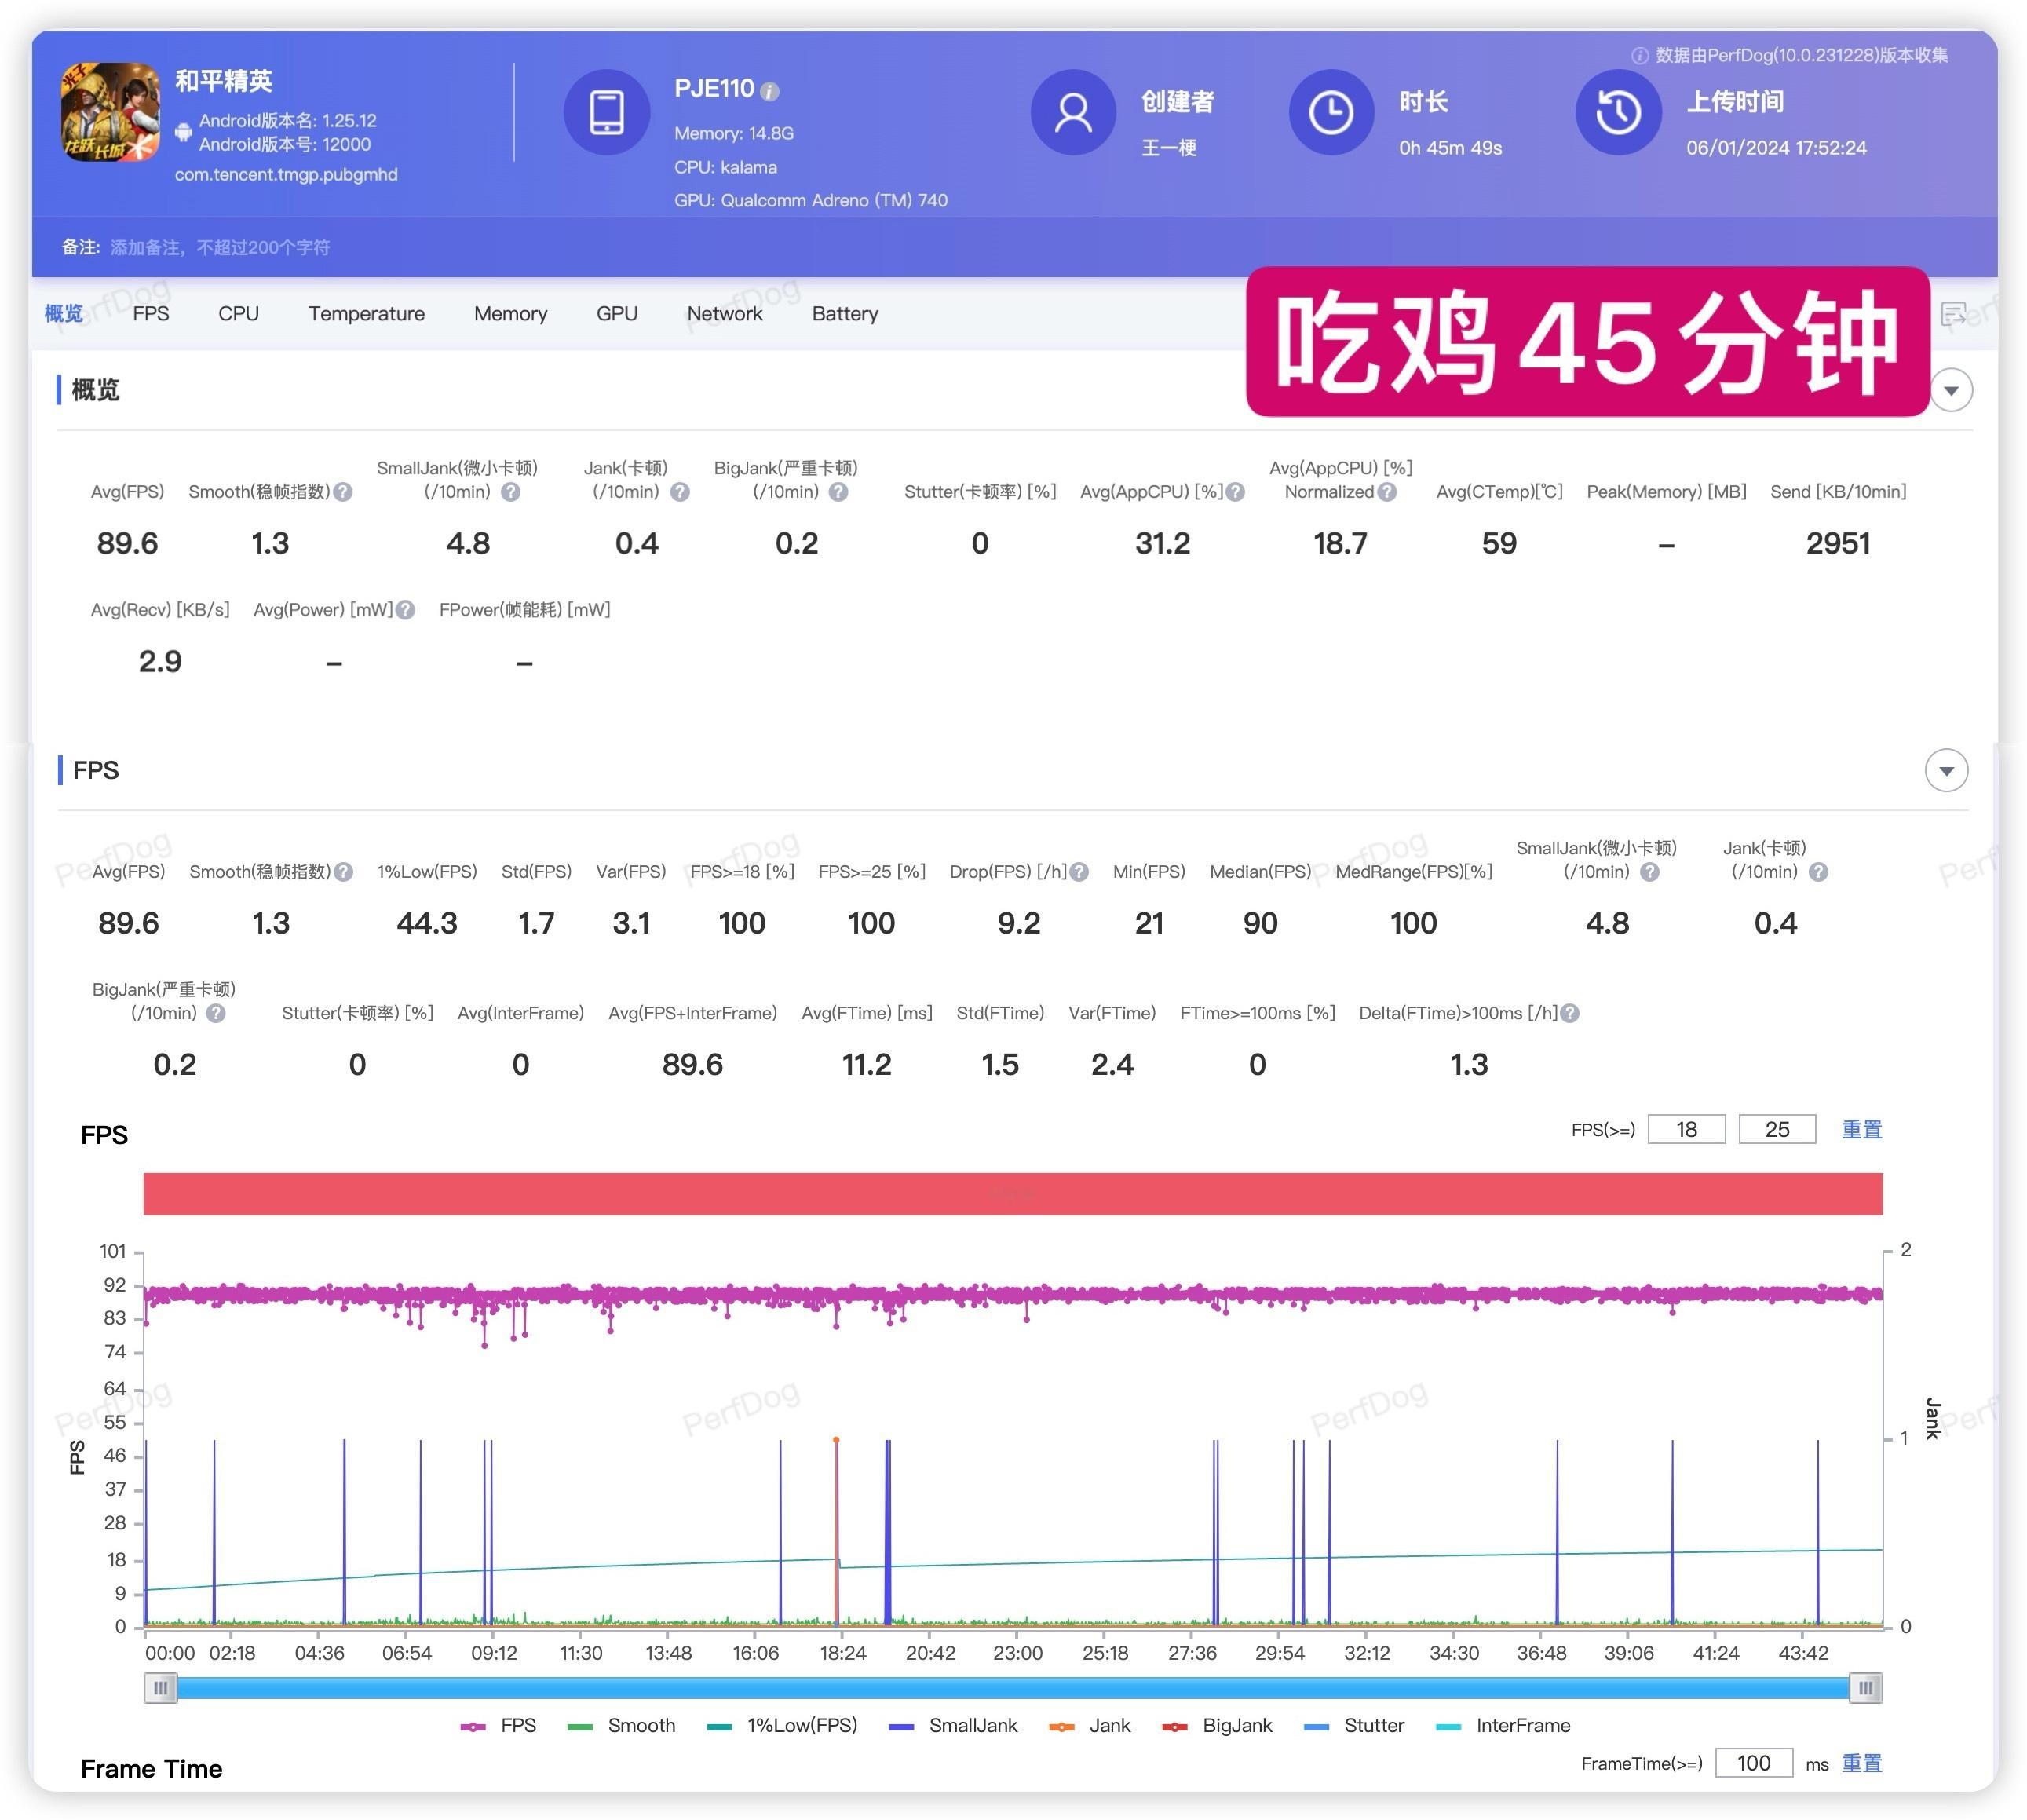
Task: Click the creator user profile icon
Action: click(1073, 112)
